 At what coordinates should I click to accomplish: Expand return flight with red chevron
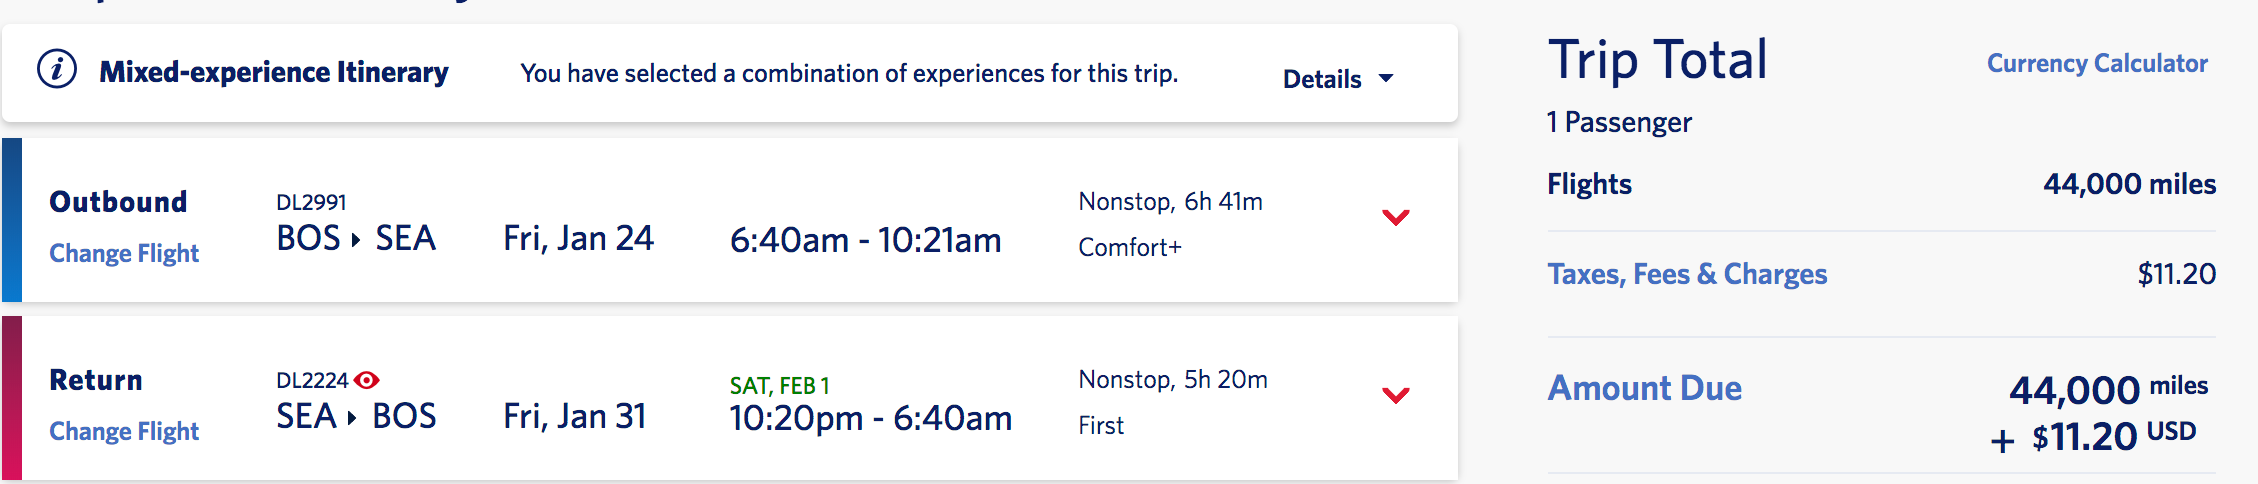coord(1396,395)
